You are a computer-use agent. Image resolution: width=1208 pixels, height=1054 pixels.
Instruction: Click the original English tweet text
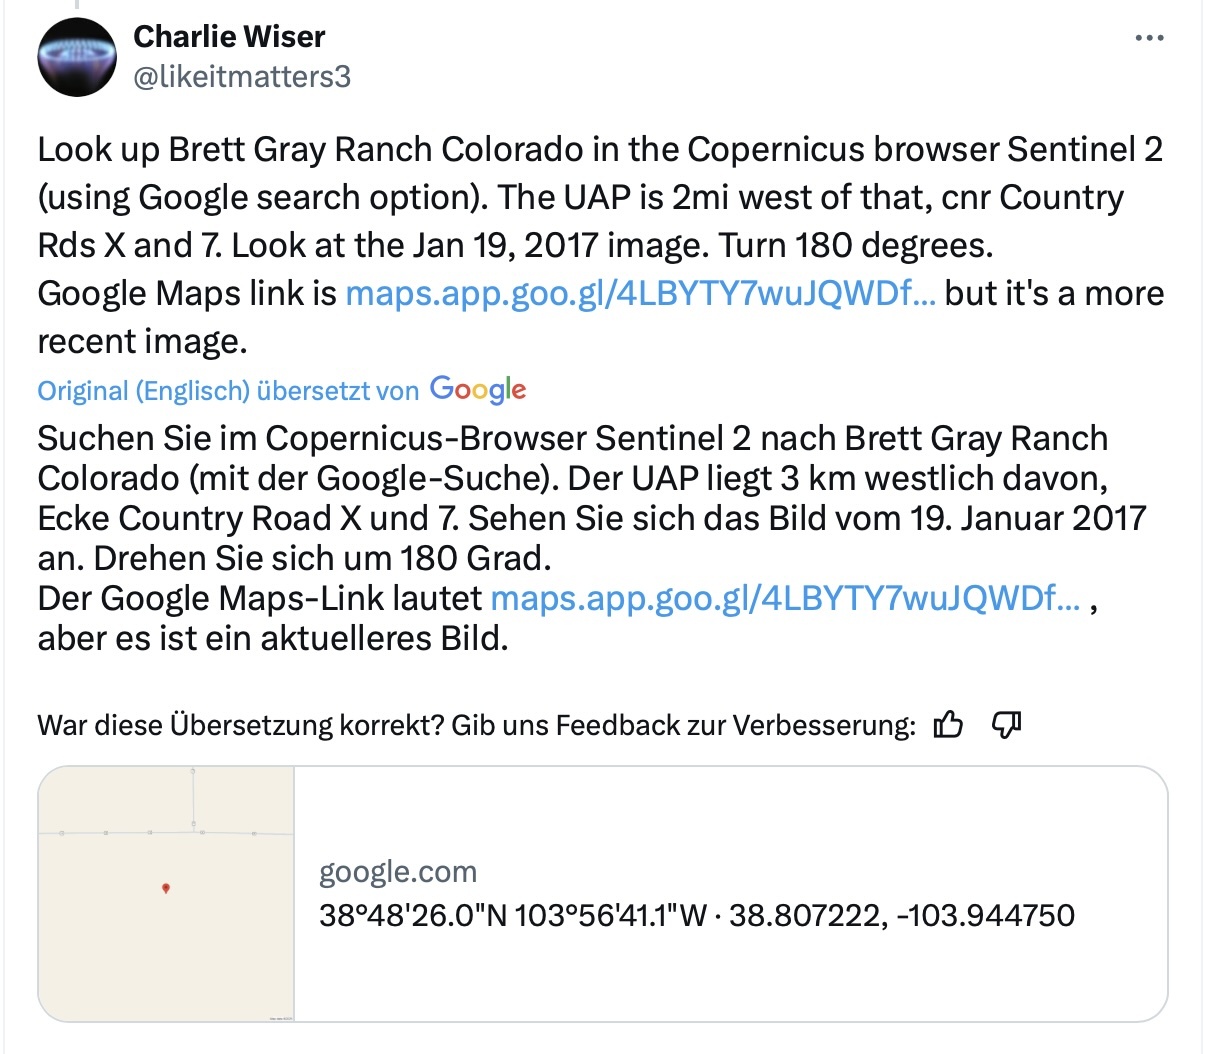[600, 245]
